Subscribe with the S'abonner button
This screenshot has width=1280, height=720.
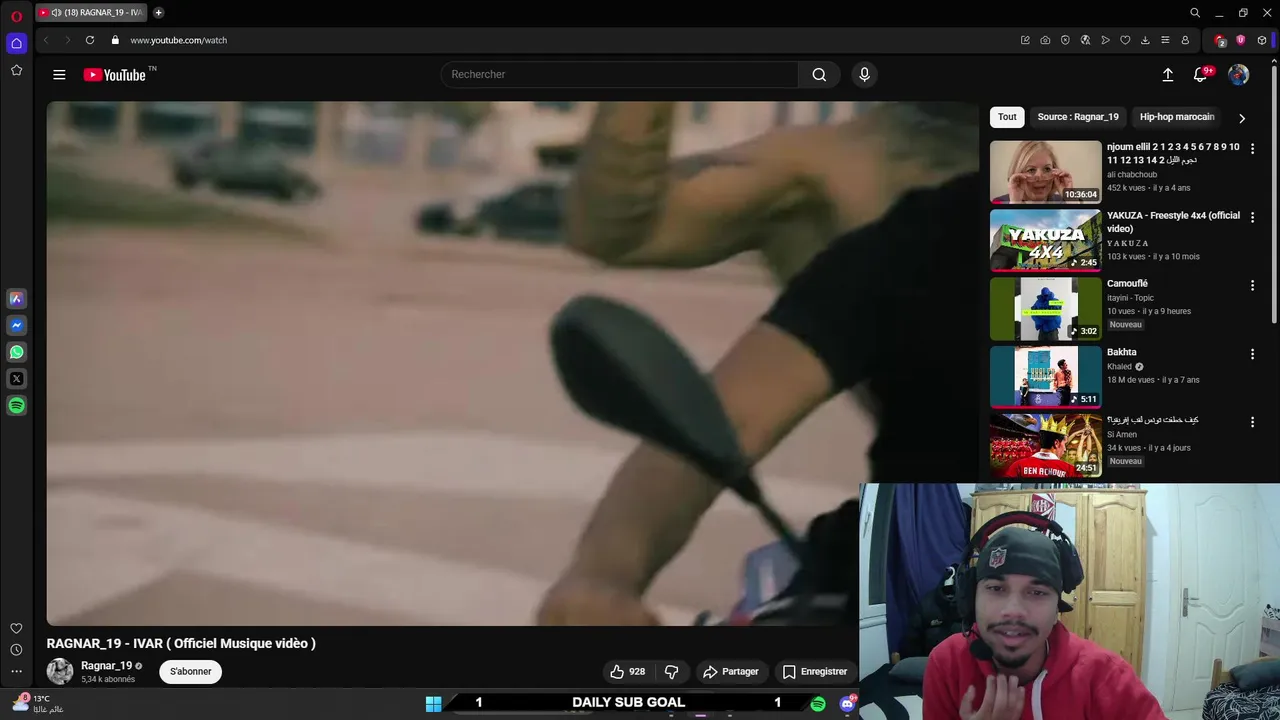pyautogui.click(x=191, y=671)
